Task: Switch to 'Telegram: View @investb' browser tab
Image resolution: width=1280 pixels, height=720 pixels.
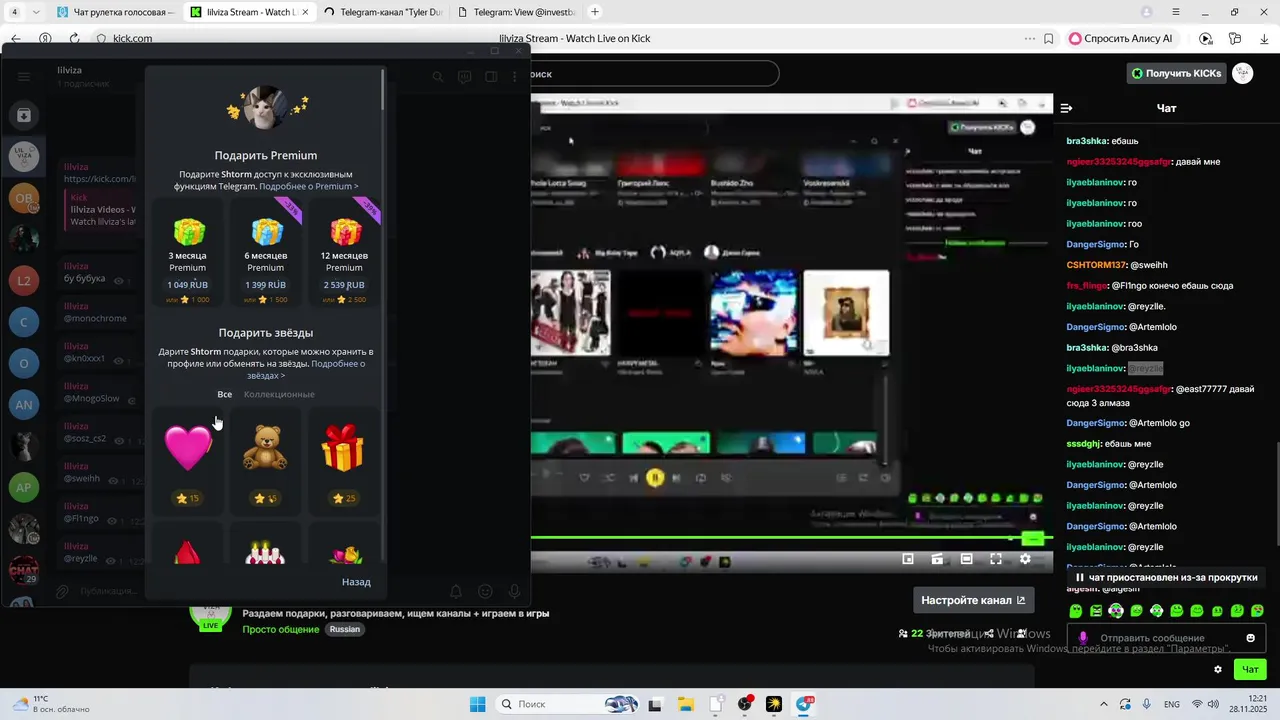Action: click(514, 12)
